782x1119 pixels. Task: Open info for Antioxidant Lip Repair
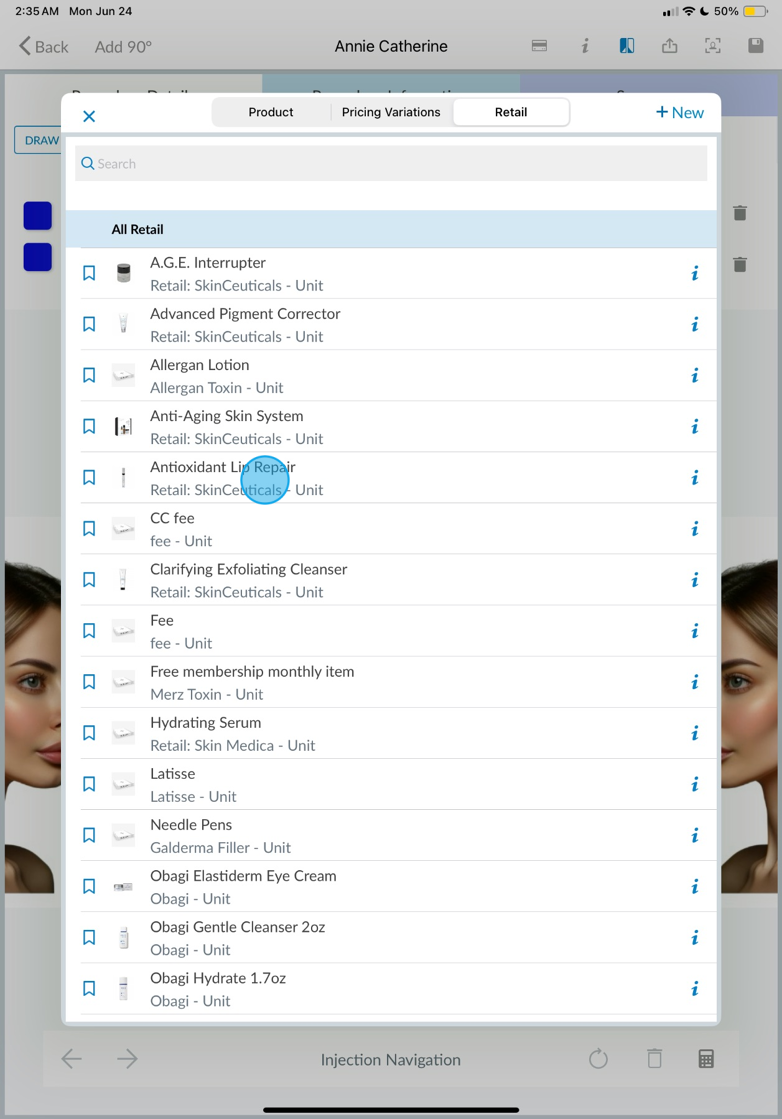pyautogui.click(x=695, y=477)
